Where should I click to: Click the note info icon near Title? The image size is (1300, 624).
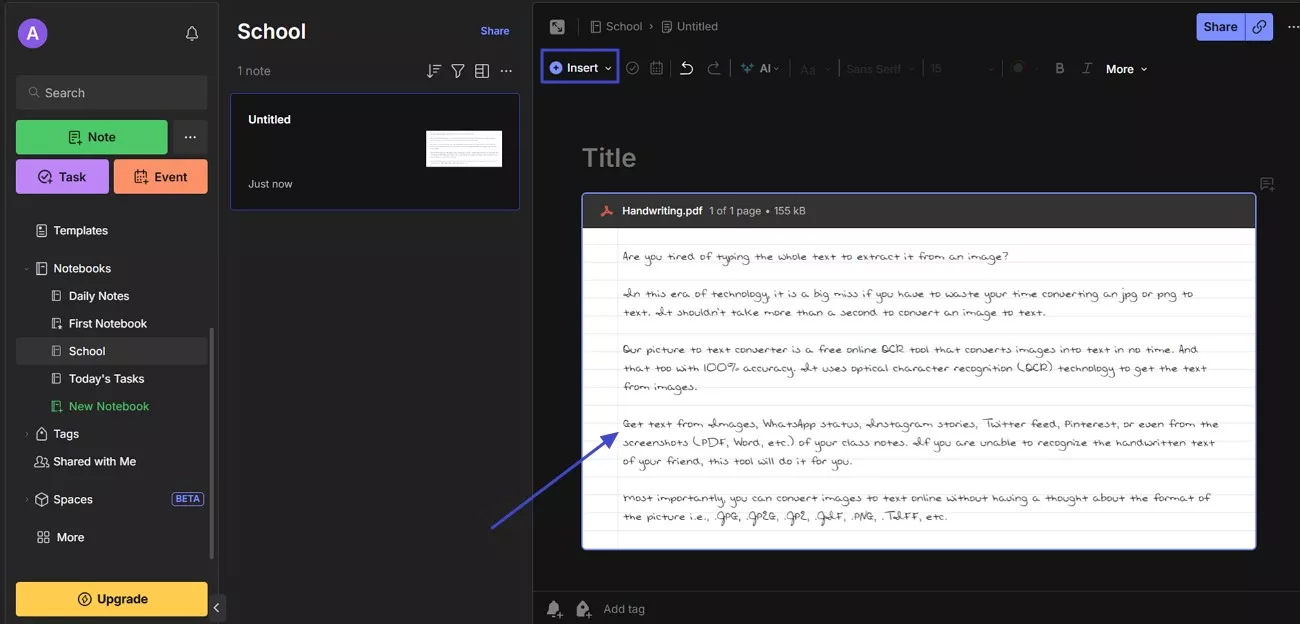1266,183
